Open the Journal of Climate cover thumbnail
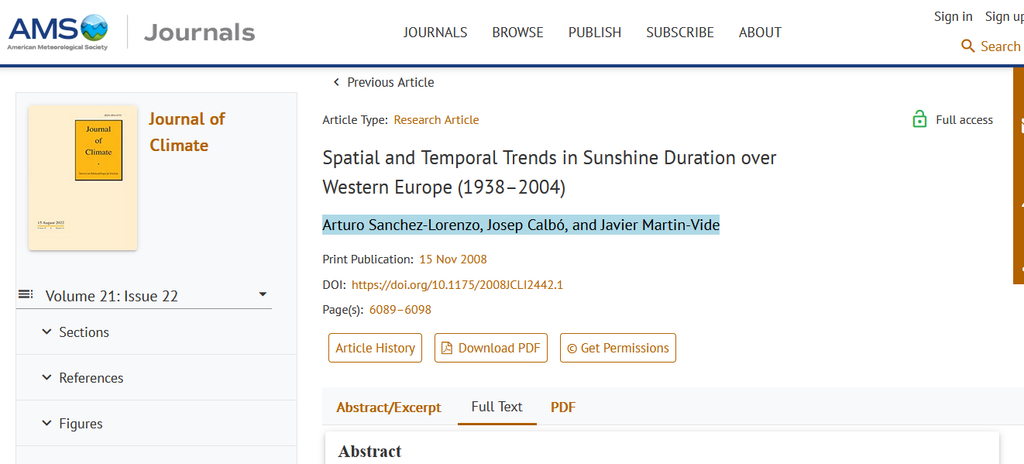1024x464 pixels. pyautogui.click(x=83, y=177)
